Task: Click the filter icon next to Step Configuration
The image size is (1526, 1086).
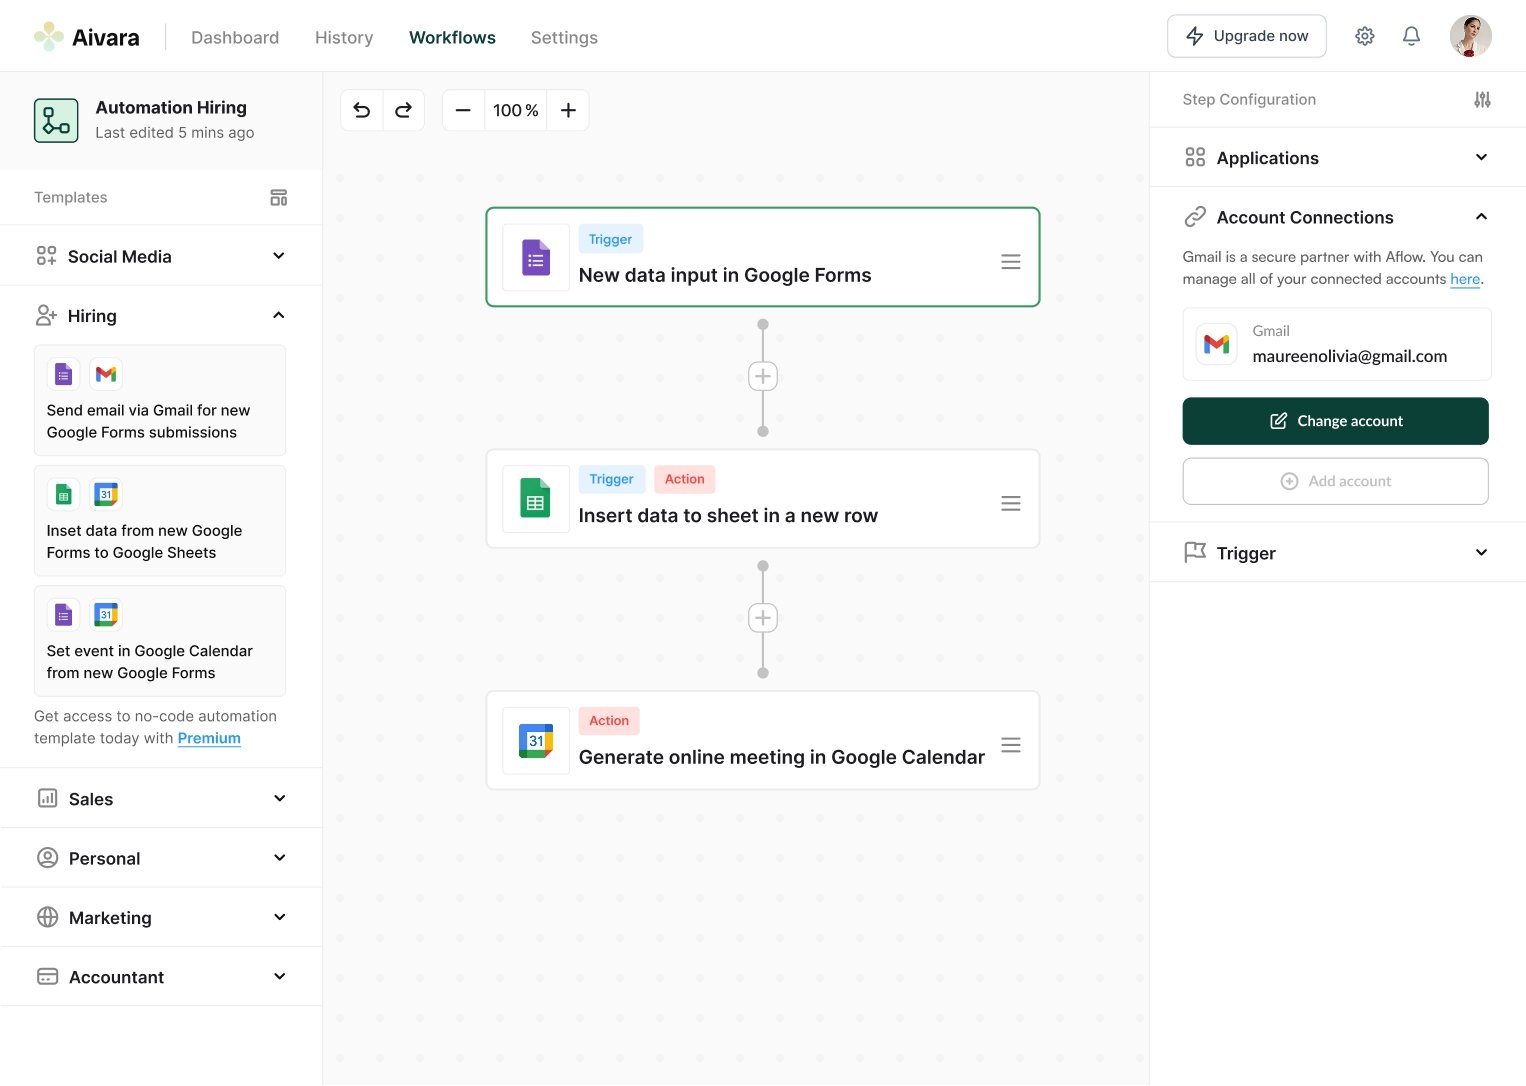Action: tap(1482, 99)
